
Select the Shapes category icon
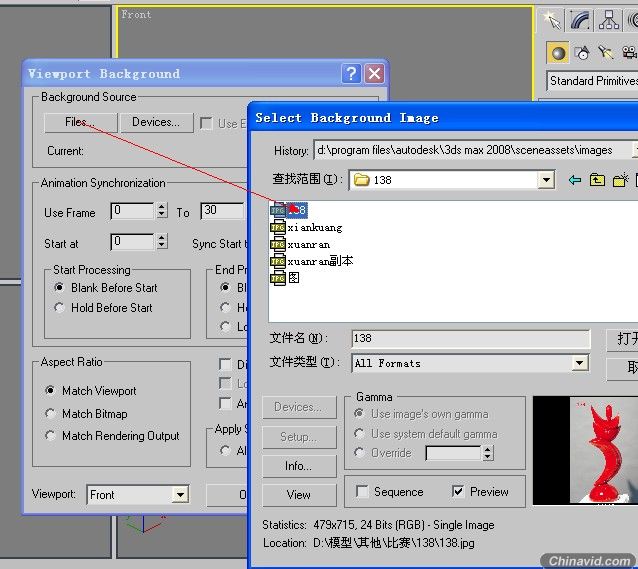[x=582, y=53]
